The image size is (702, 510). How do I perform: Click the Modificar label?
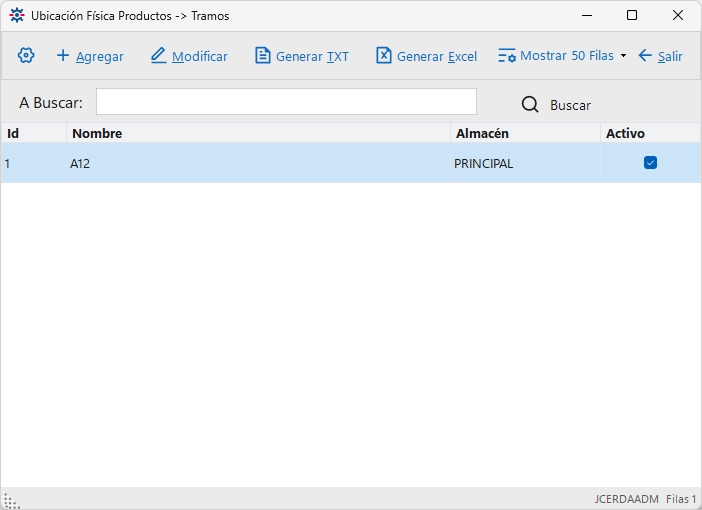pyautogui.click(x=200, y=56)
